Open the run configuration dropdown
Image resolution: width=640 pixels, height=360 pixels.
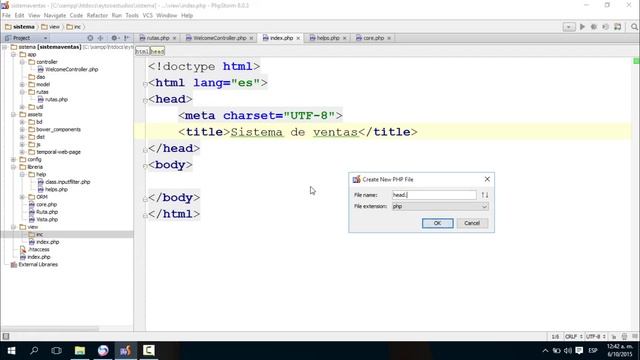(x=569, y=27)
